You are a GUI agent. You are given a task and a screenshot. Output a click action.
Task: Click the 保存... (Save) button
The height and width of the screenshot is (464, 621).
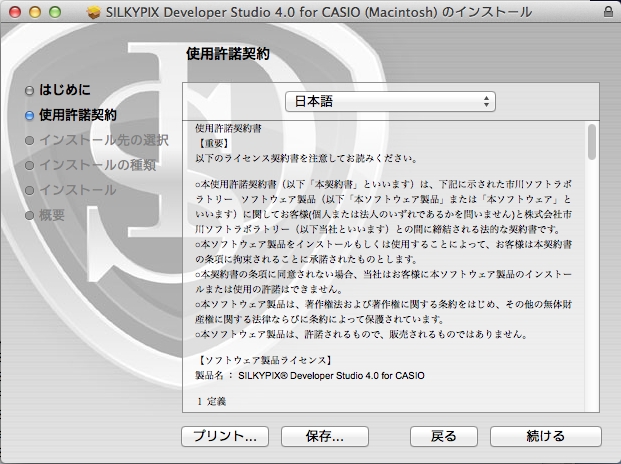[325, 436]
